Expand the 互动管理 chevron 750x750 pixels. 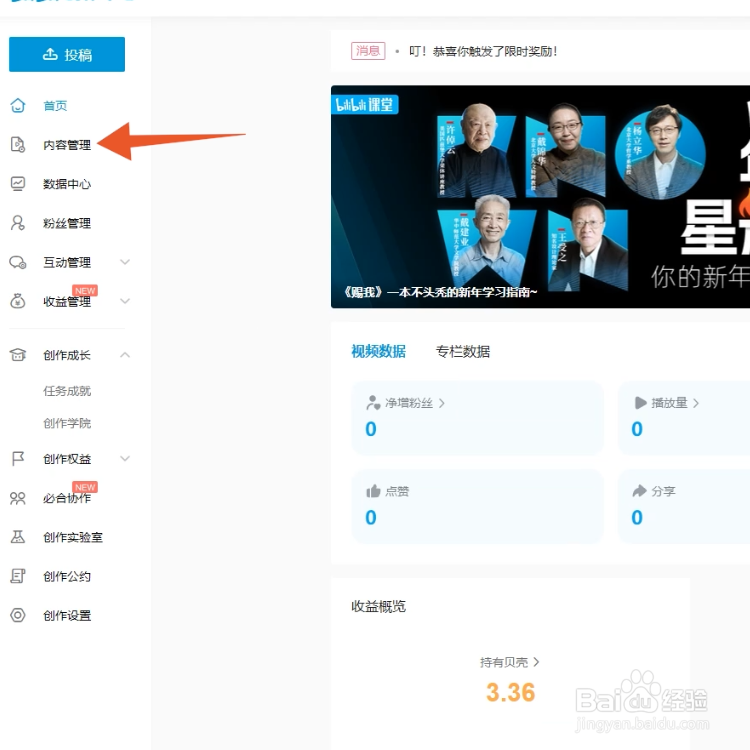pos(125,262)
